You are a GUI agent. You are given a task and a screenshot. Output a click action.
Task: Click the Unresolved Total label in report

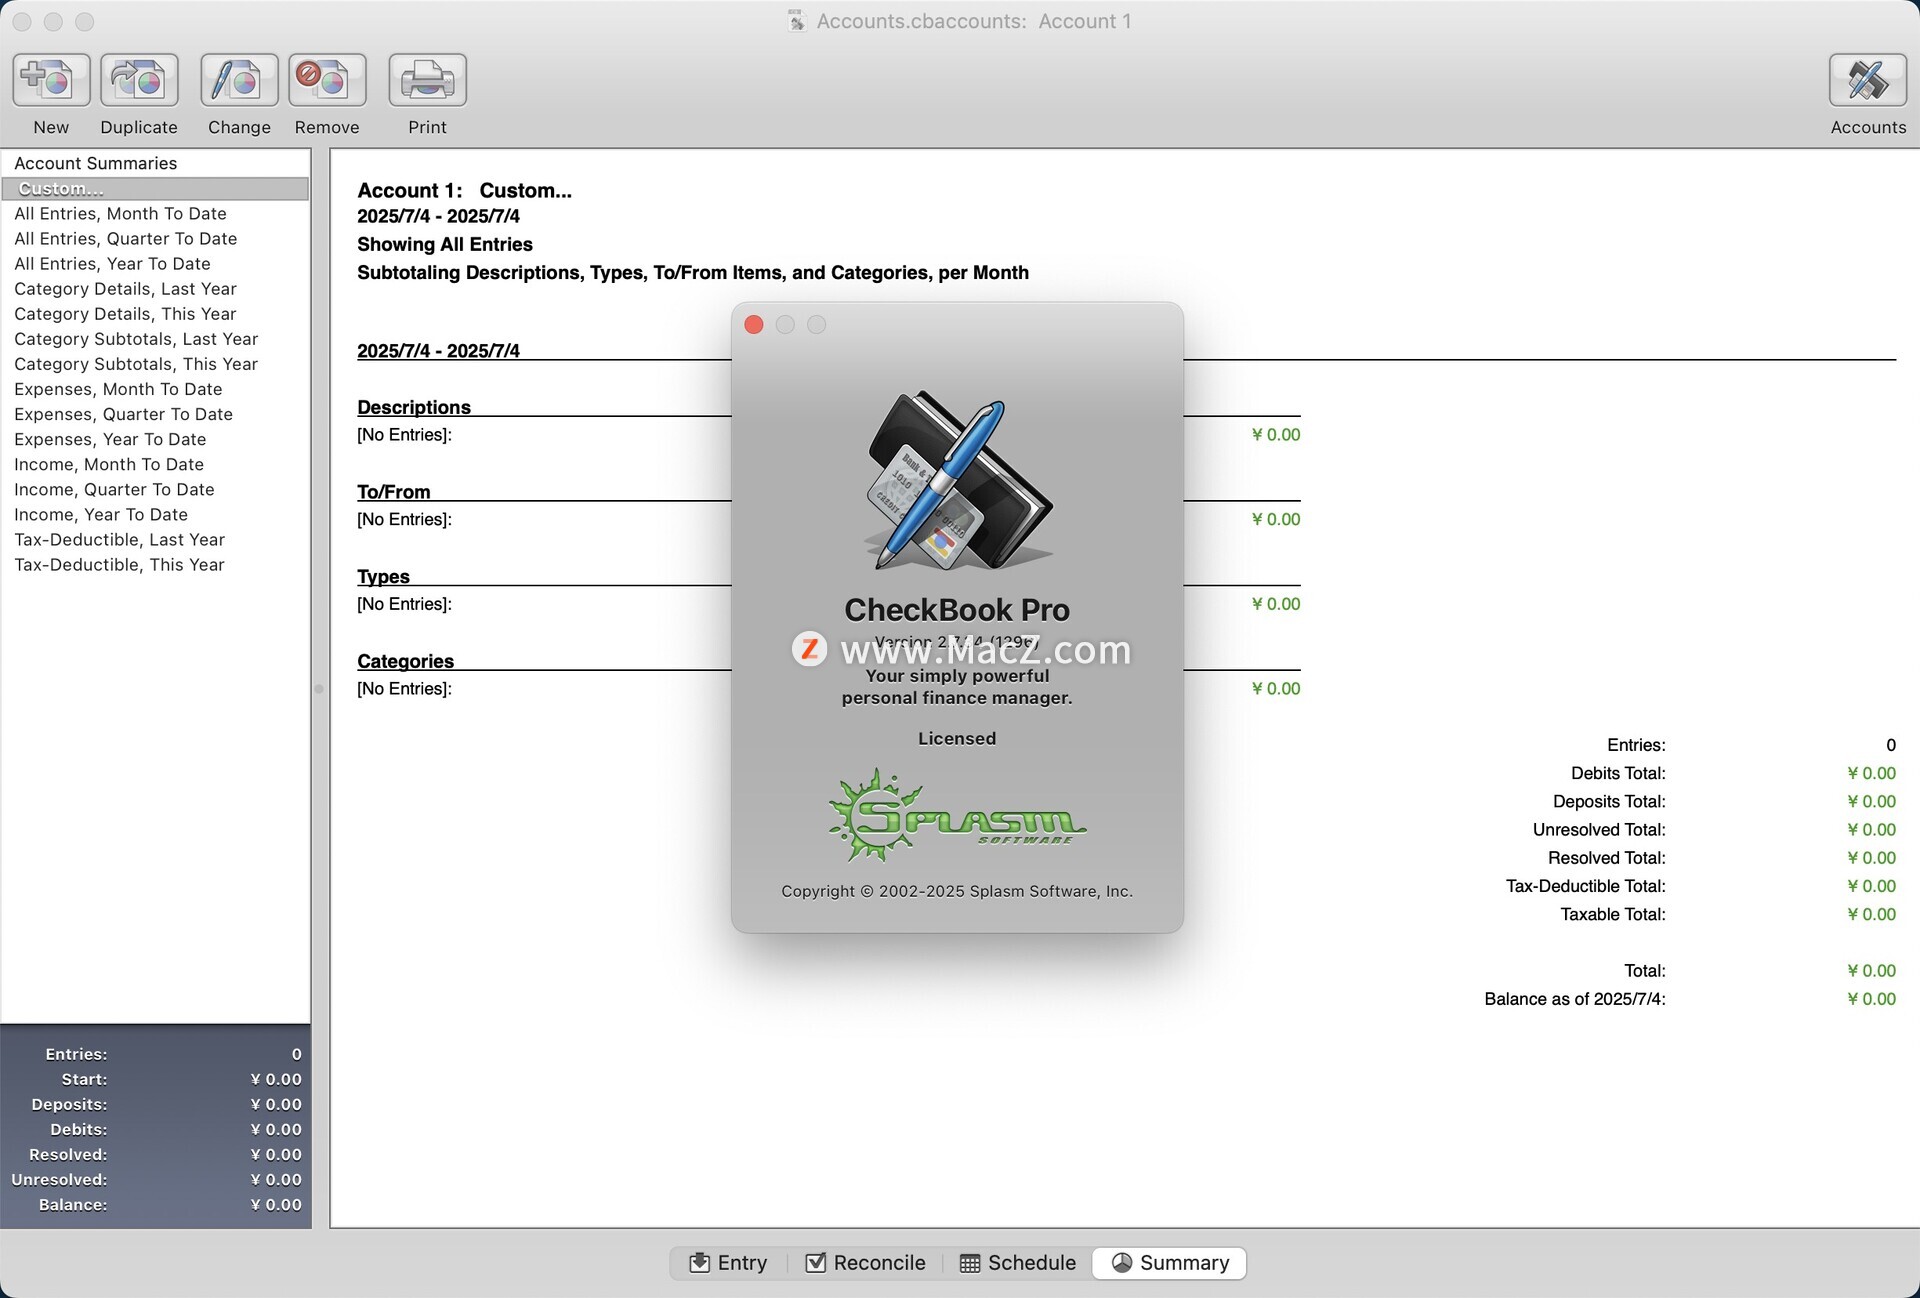tap(1599, 830)
